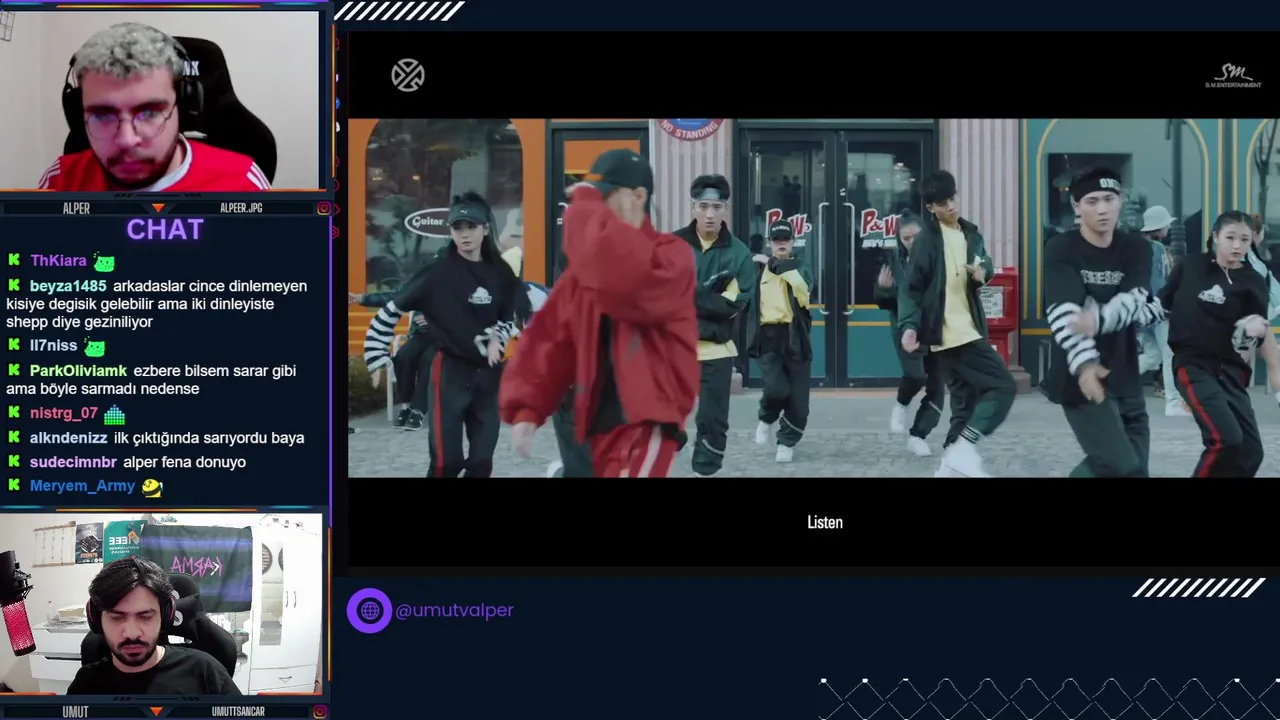This screenshot has width=1280, height=720.
Task: Click the UMUTTSANCAR label
Action: pos(238,711)
